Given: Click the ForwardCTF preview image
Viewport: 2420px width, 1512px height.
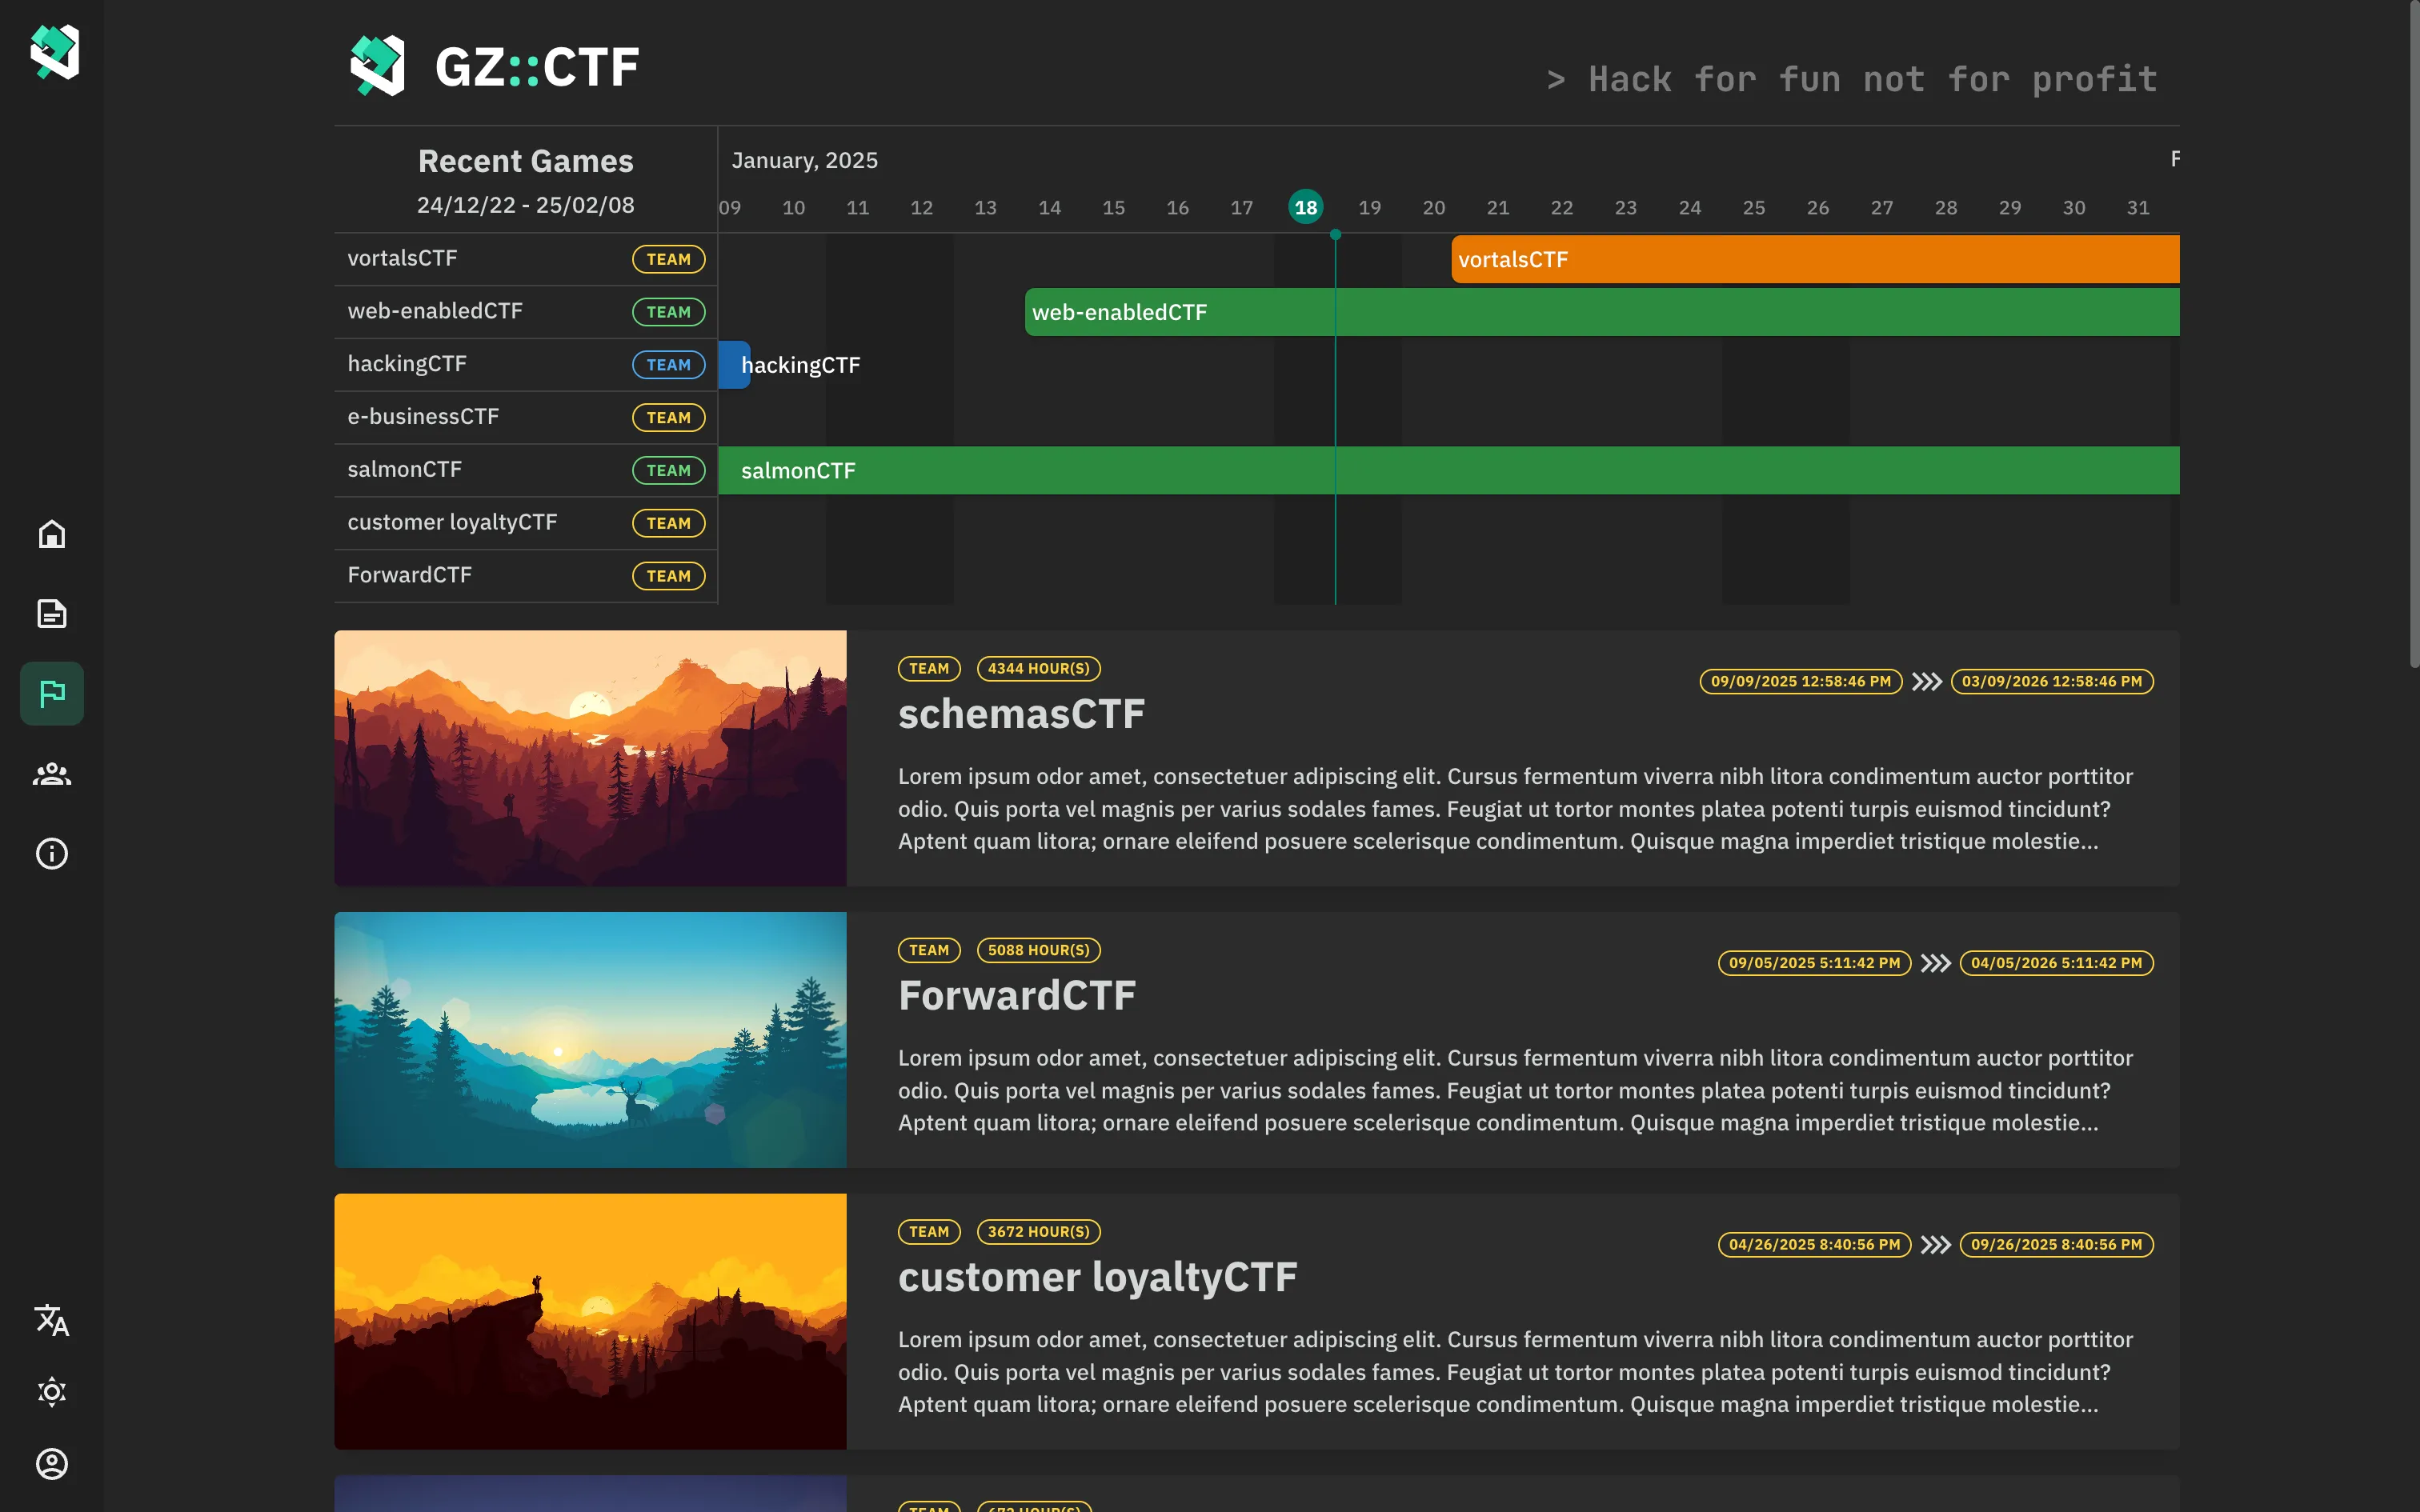Looking at the screenshot, I should (x=590, y=1040).
